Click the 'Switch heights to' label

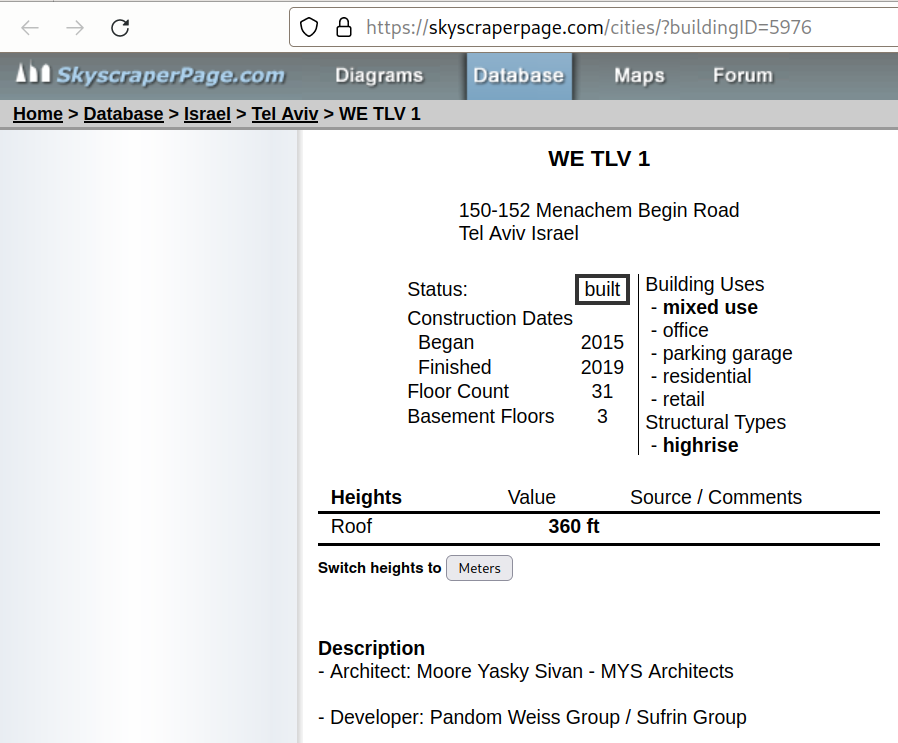[x=379, y=568]
